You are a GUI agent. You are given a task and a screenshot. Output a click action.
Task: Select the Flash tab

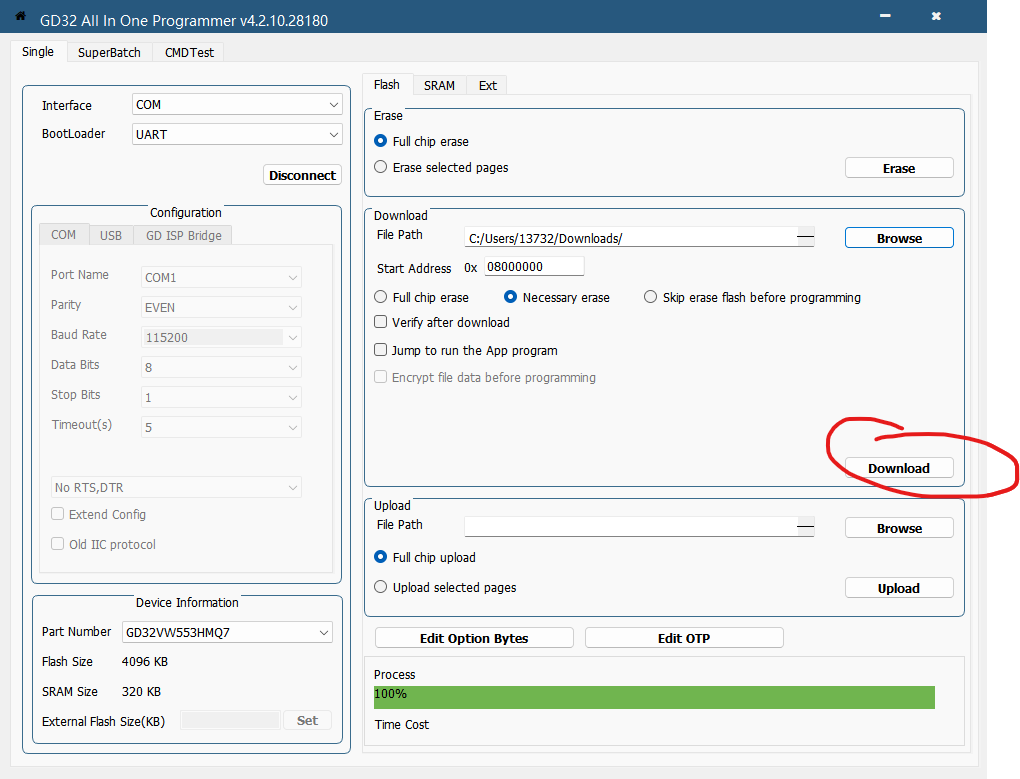coord(387,85)
